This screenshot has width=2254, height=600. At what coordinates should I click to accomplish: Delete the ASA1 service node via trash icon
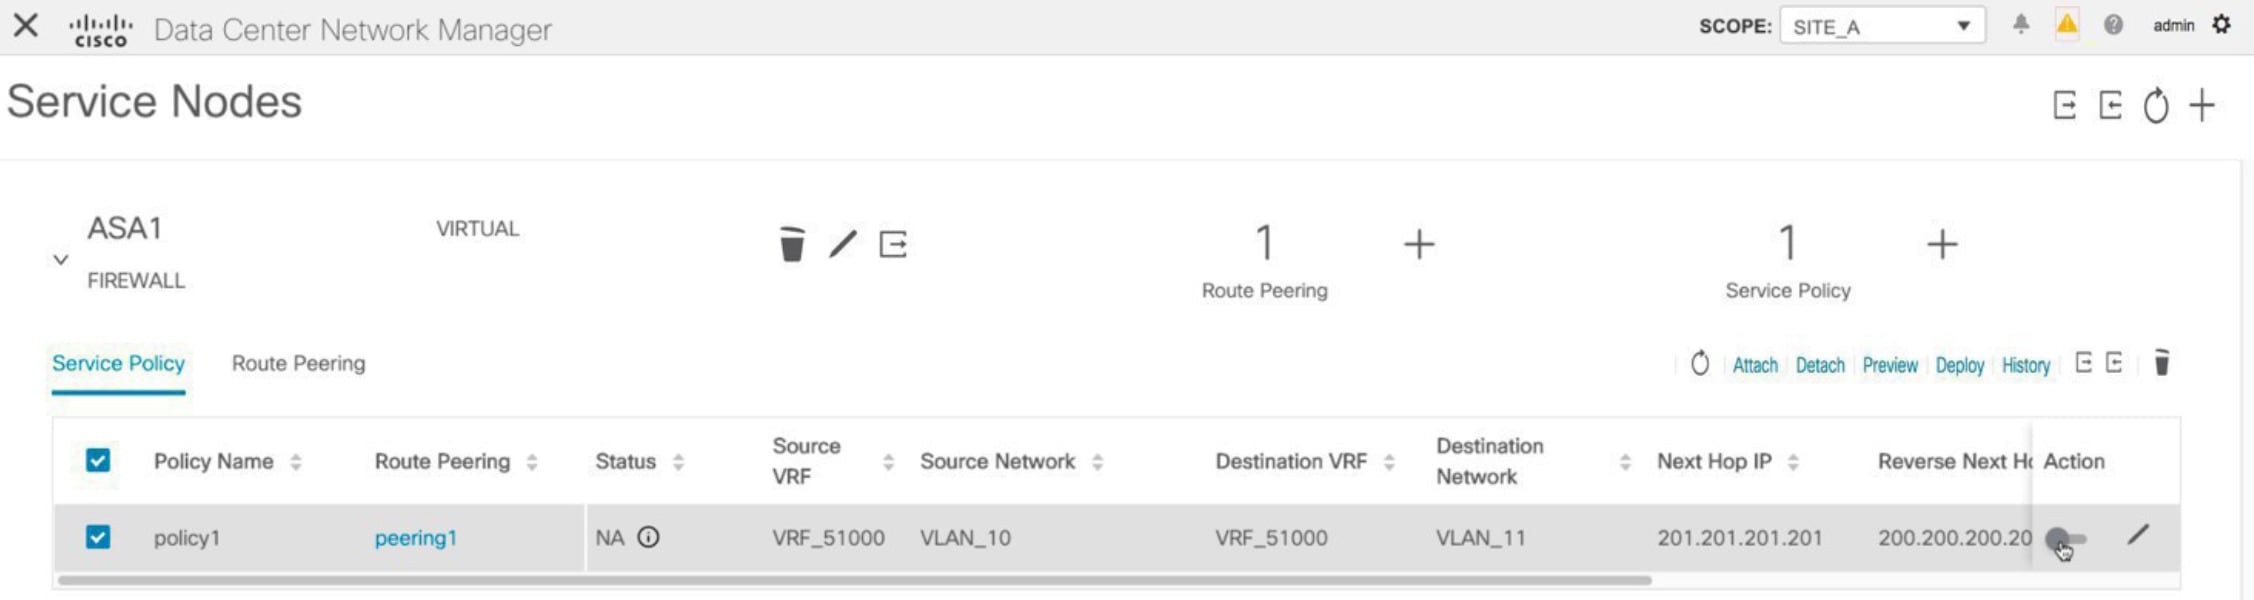(x=791, y=244)
